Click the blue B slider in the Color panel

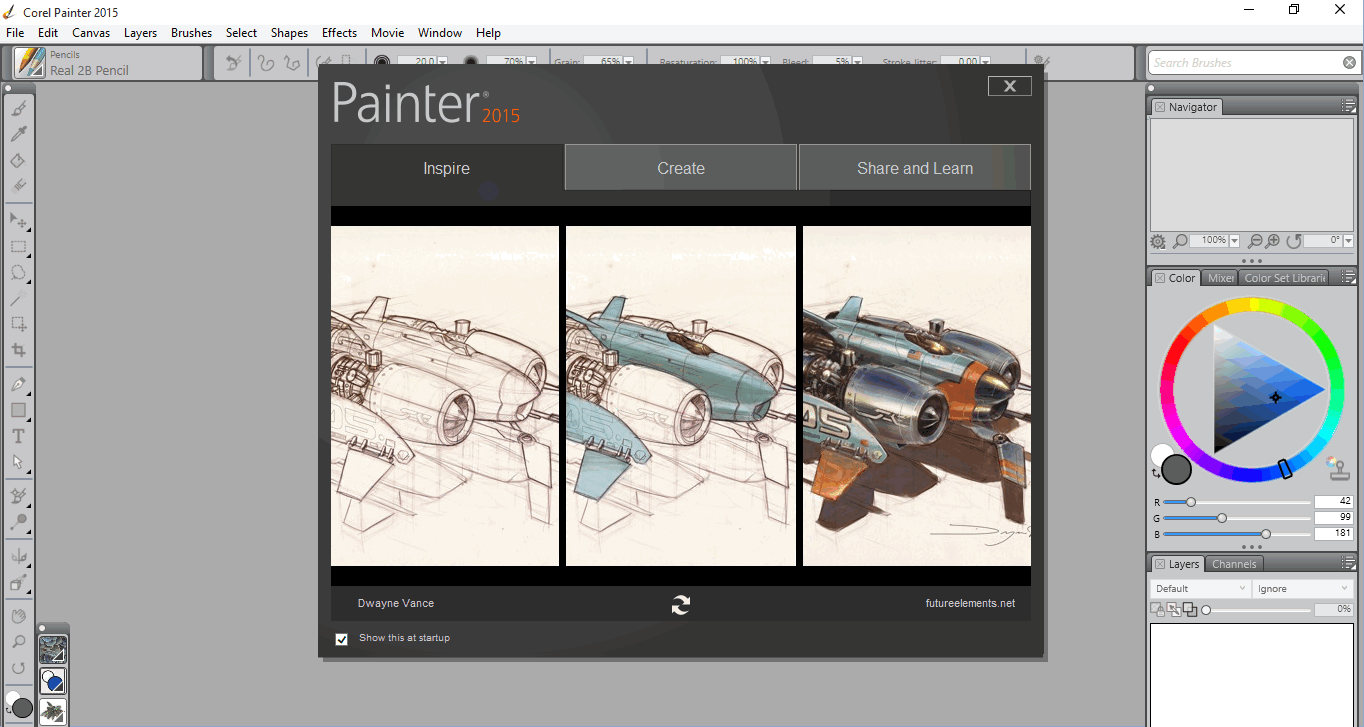point(1236,534)
